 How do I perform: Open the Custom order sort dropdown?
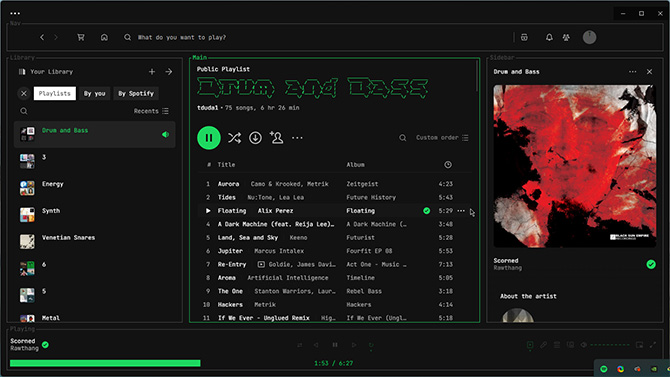coord(442,138)
